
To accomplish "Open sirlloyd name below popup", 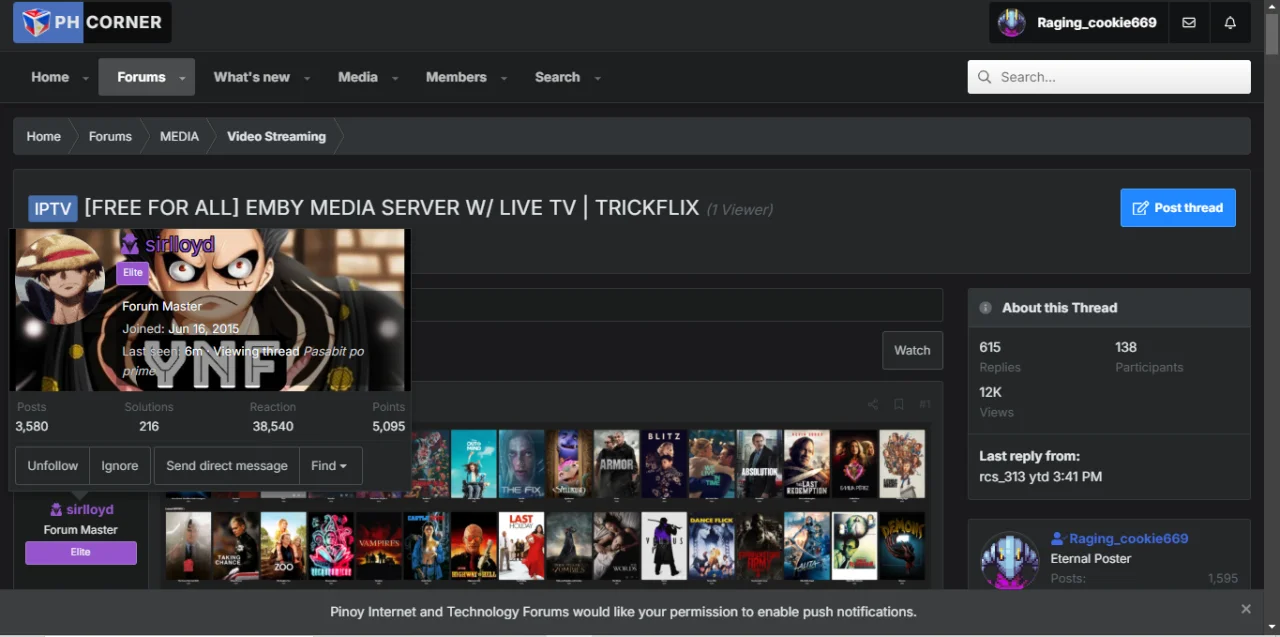I will coord(90,510).
